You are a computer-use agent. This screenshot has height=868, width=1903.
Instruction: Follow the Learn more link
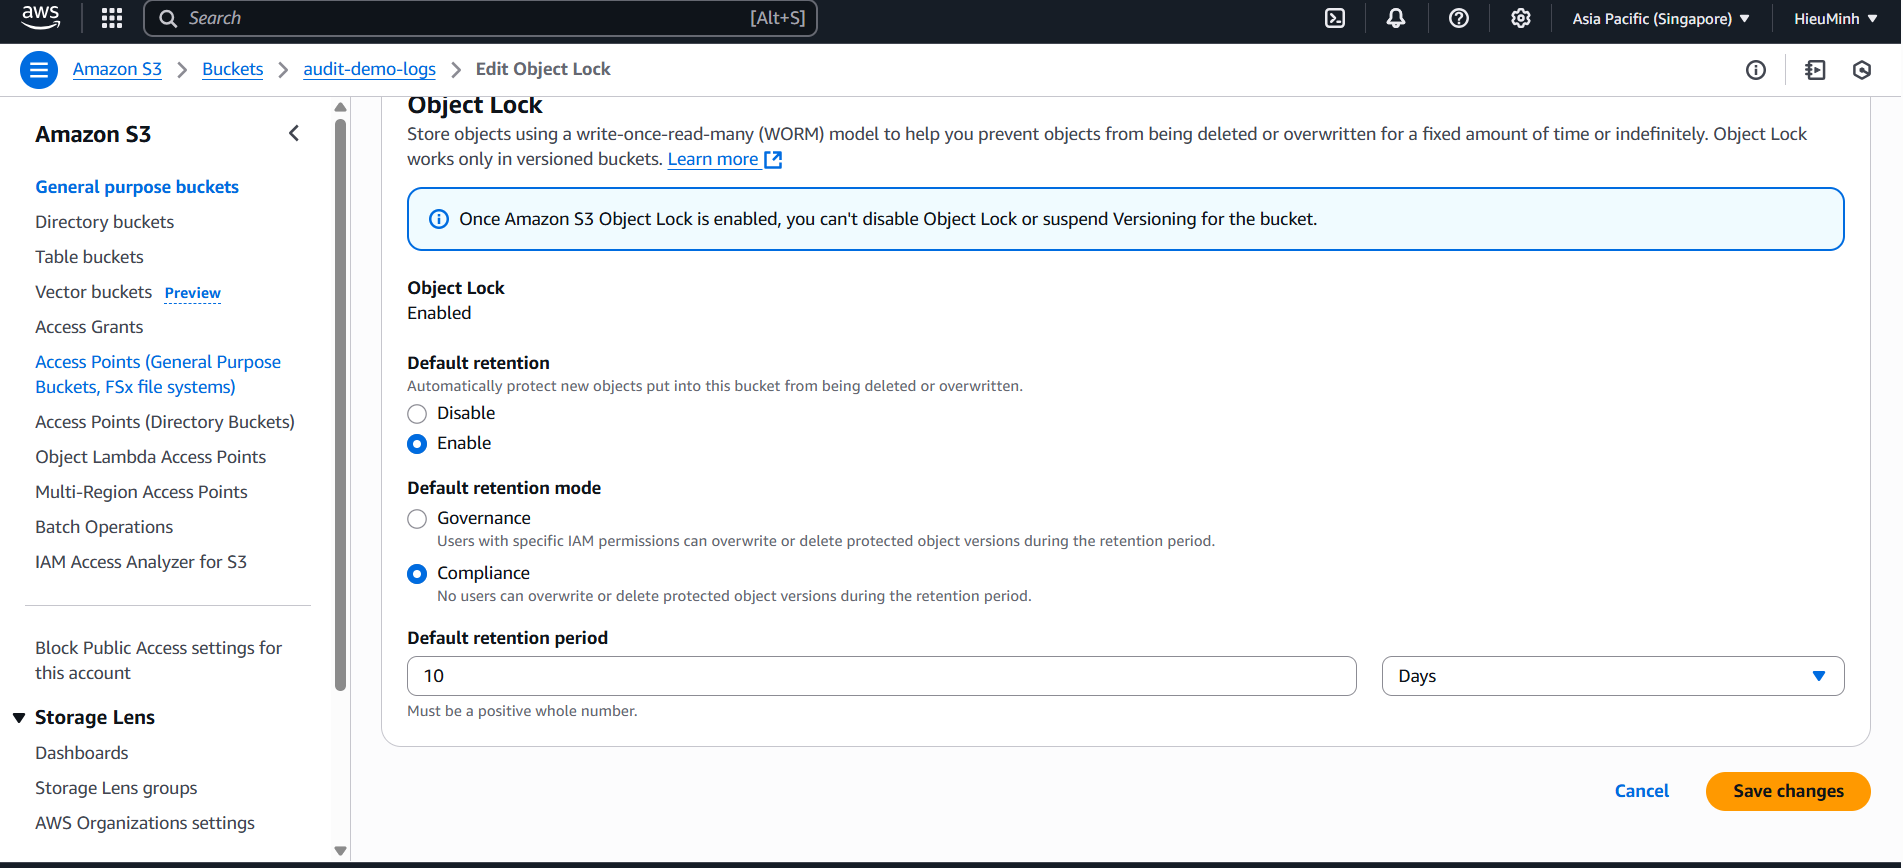713,159
